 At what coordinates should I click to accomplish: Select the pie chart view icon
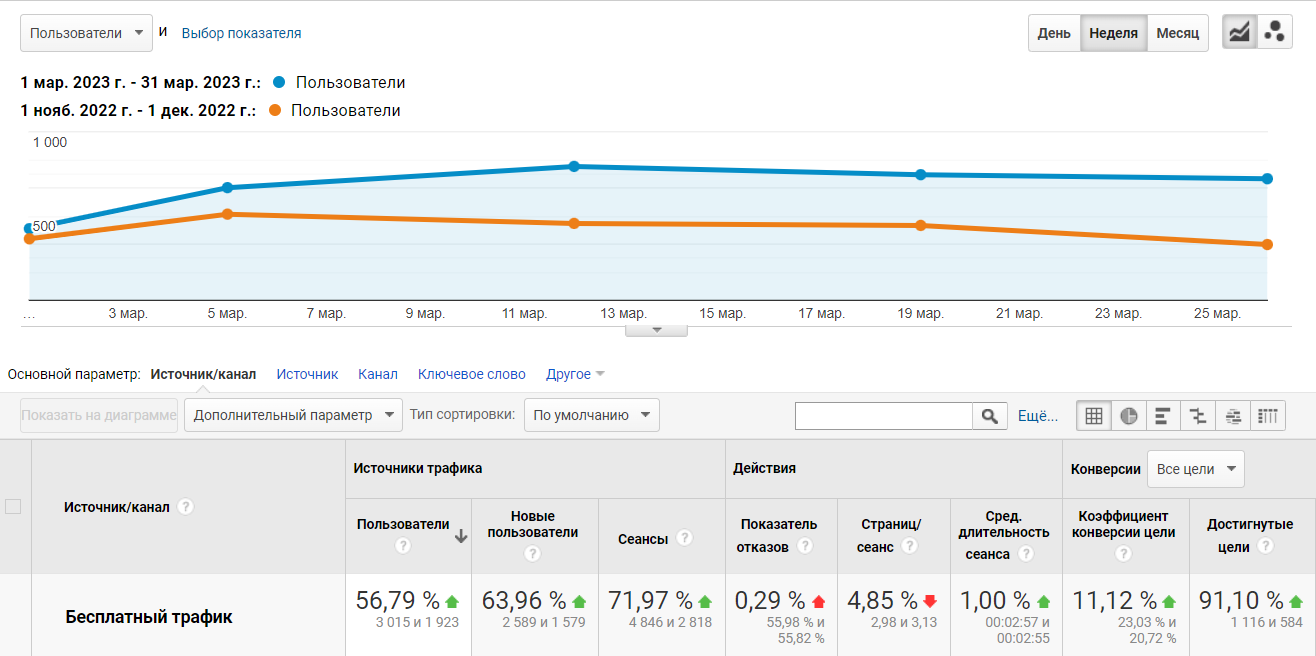1128,415
